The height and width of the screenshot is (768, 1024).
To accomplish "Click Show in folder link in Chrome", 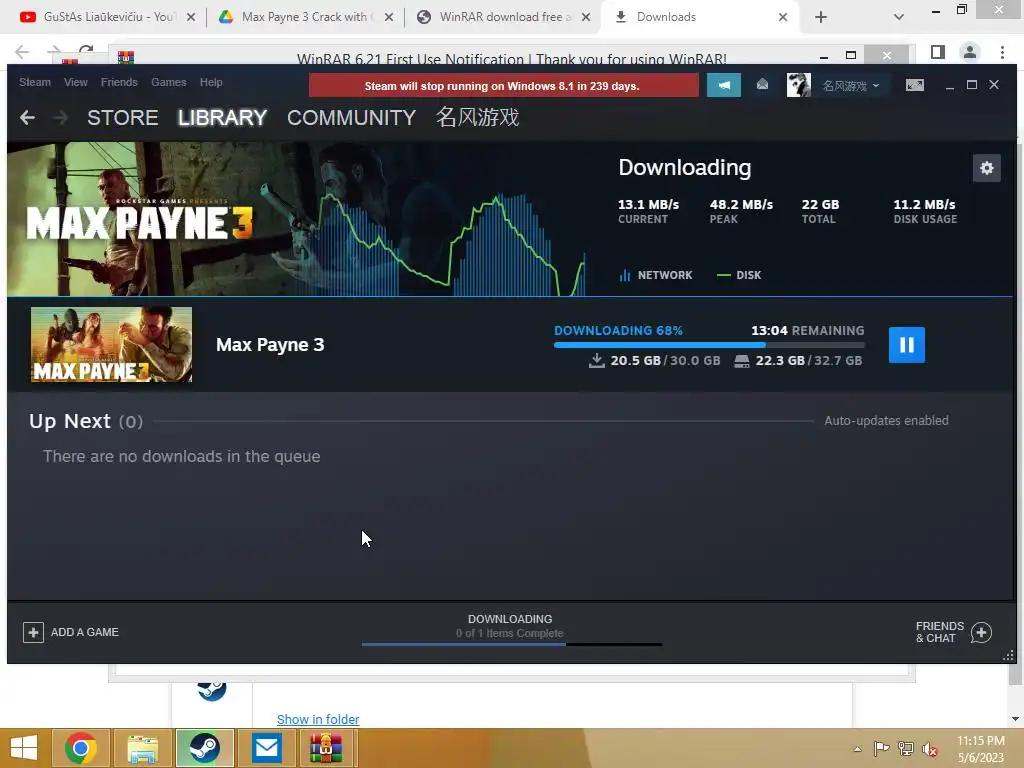I will click(x=318, y=719).
